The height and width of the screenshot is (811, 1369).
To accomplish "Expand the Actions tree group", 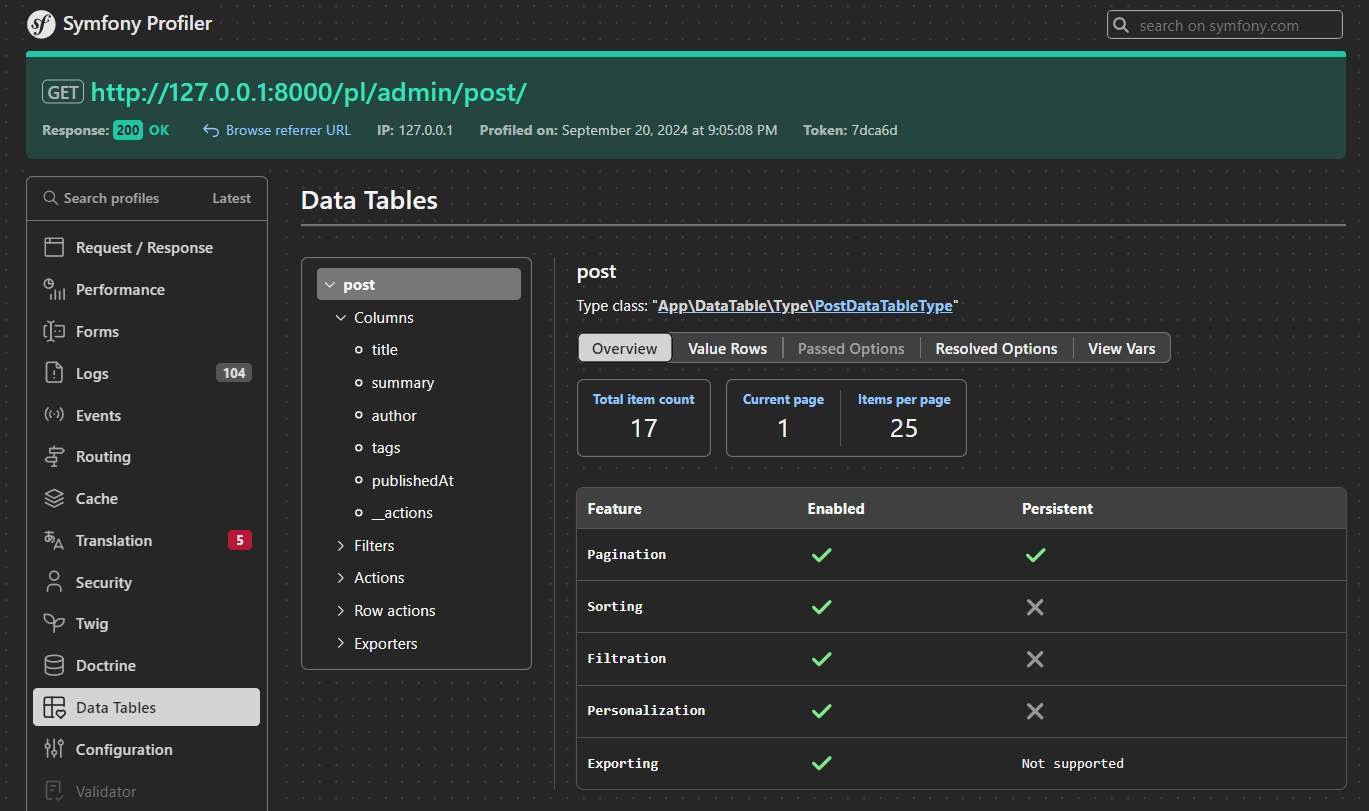I will 341,578.
